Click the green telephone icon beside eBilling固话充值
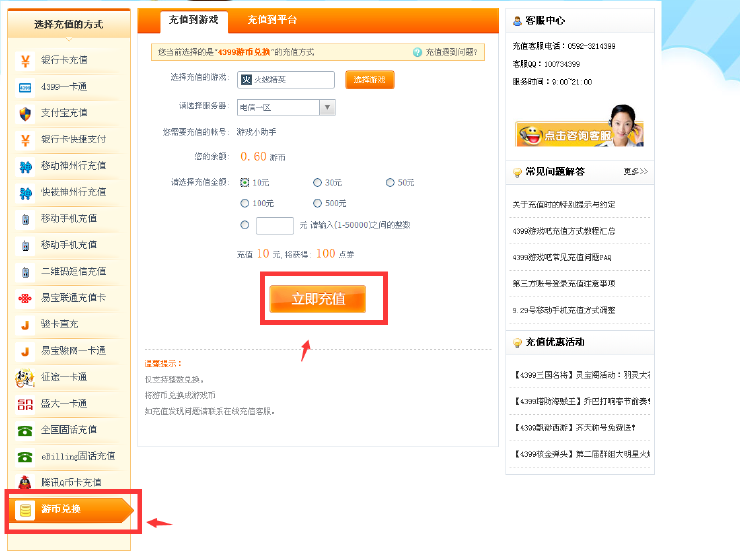The width and height of the screenshot is (740, 556). pyautogui.click(x=25, y=457)
